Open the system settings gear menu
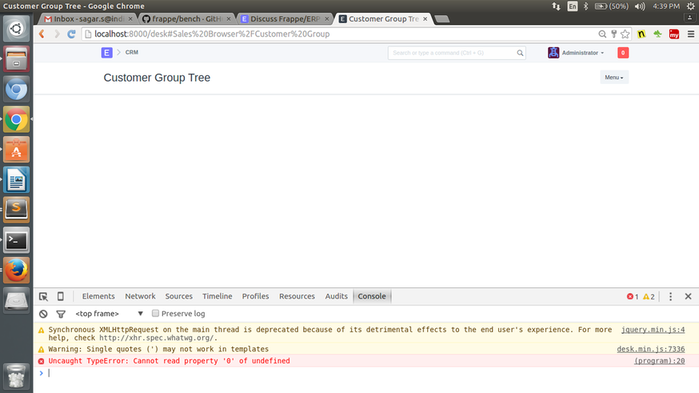Image resolution: width=699 pixels, height=393 pixels. pos(691,6)
